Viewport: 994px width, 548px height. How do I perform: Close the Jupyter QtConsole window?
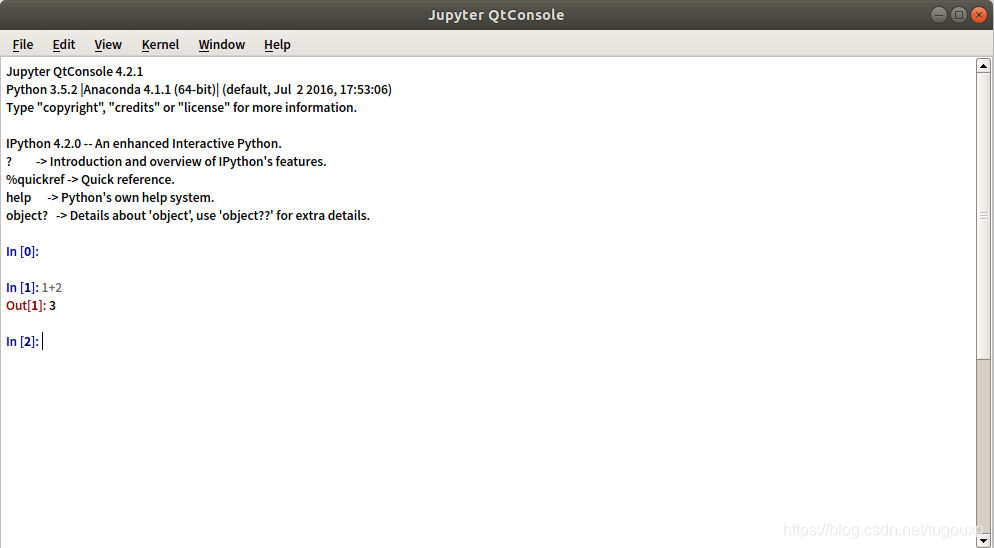[978, 15]
